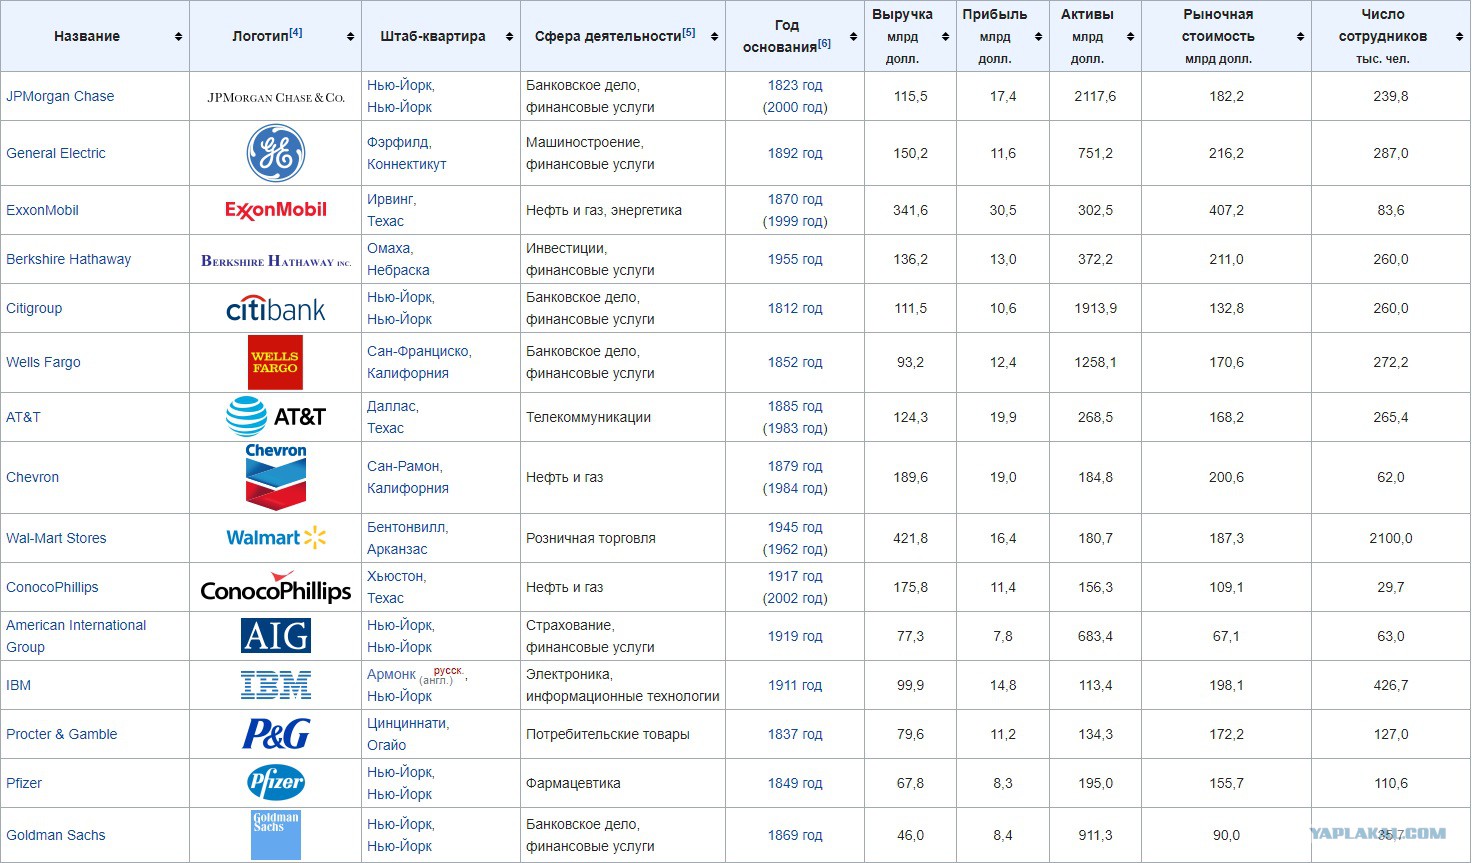Click the Chevron logo image
The image size is (1472, 863).
coord(276,477)
